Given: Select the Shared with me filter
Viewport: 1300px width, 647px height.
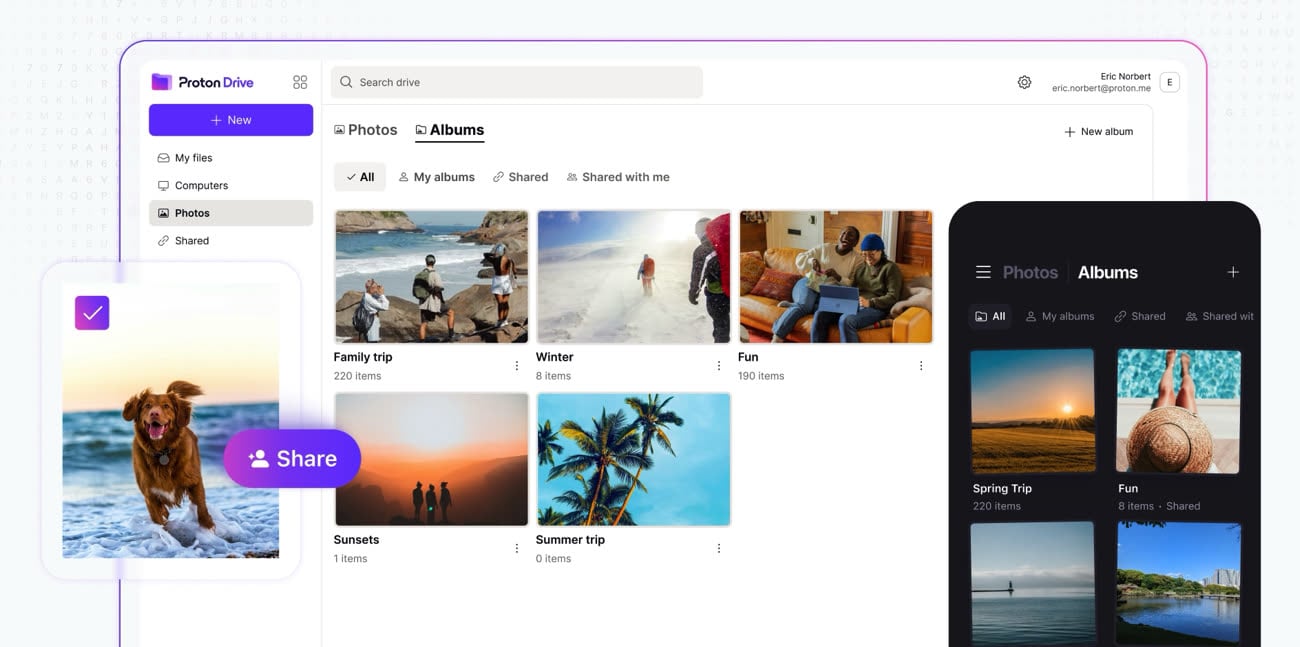Looking at the screenshot, I should pos(618,177).
